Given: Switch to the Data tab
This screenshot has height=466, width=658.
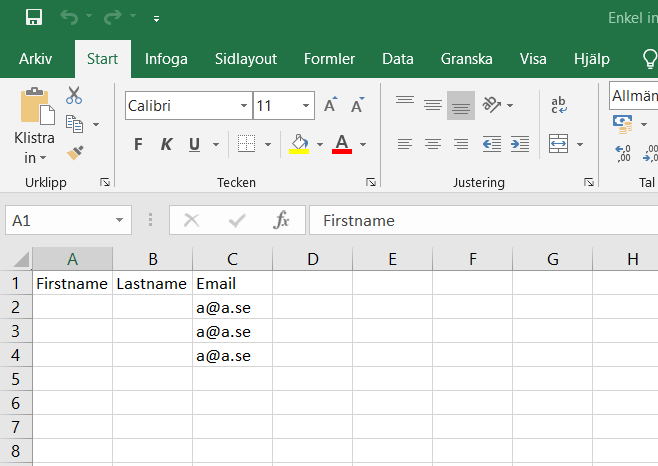Looking at the screenshot, I should point(398,59).
